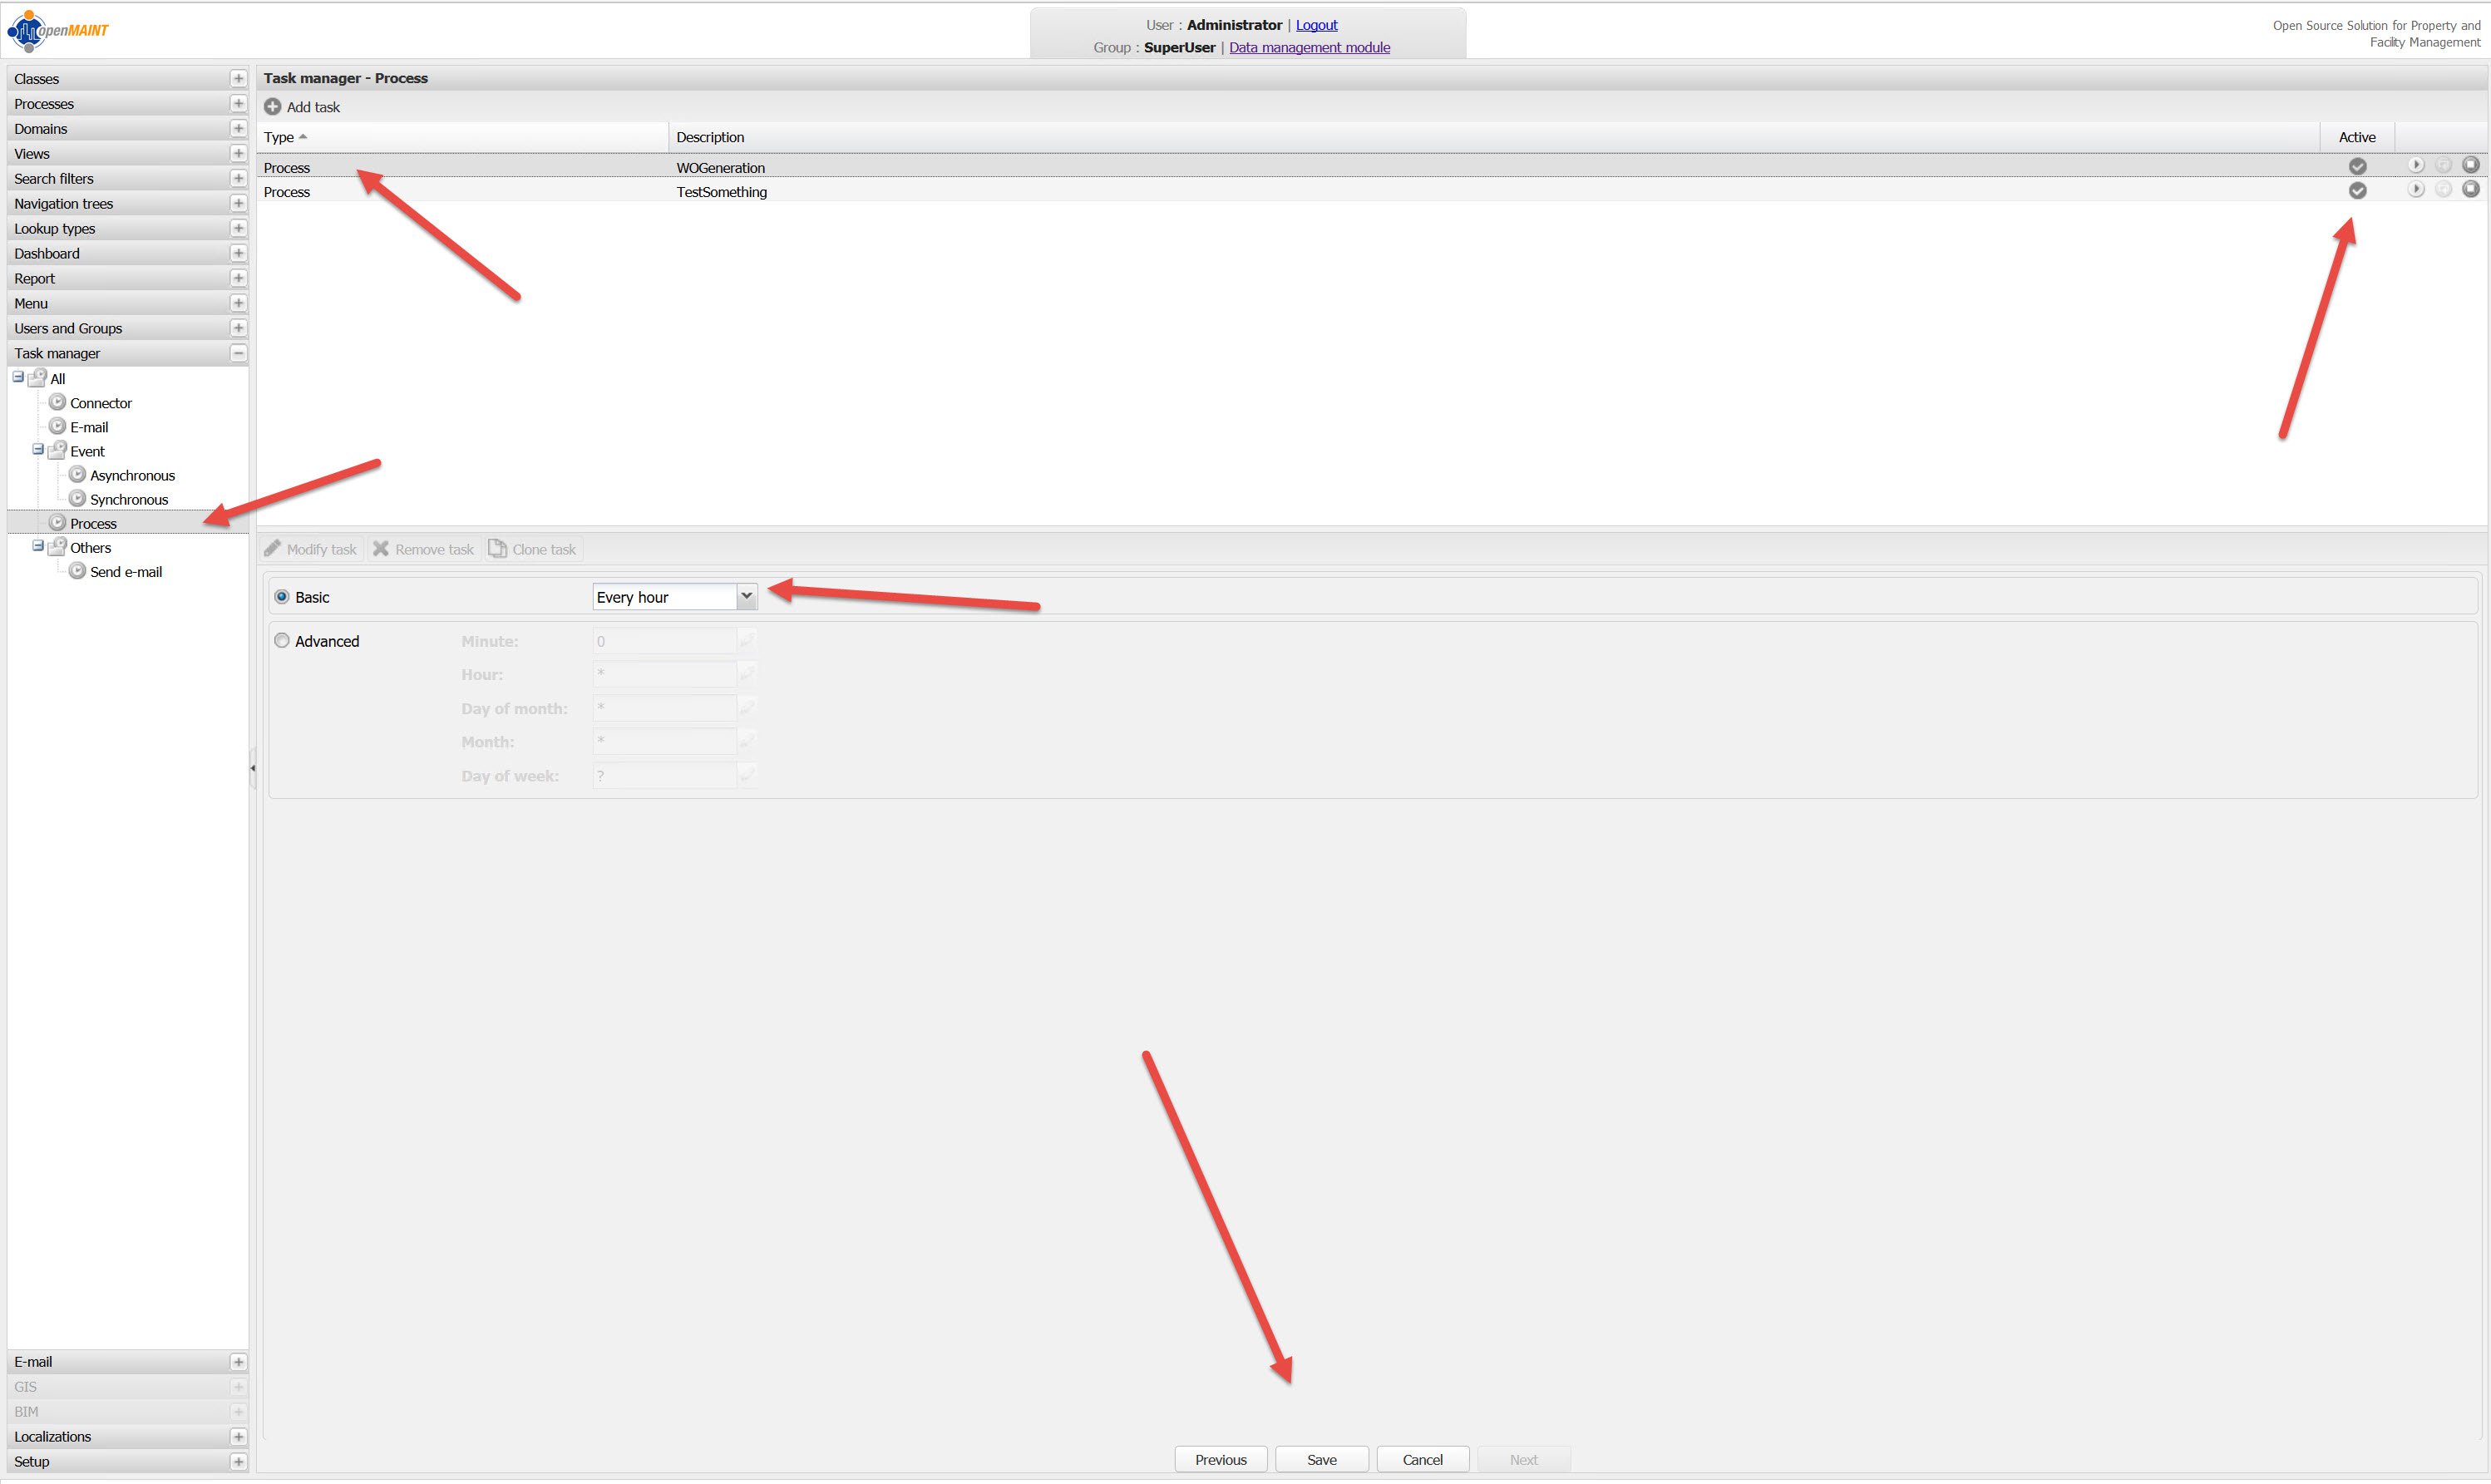The width and height of the screenshot is (2491, 1484).
Task: Click the left sidebar collapse handle
Action: [x=253, y=768]
